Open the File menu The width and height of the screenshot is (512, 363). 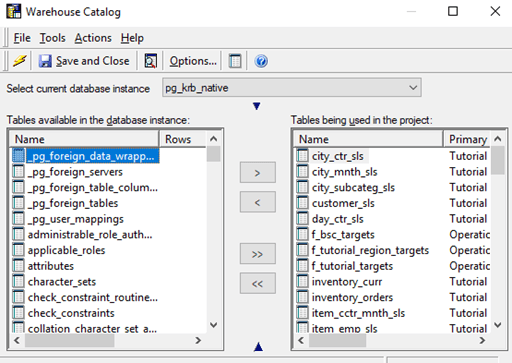tap(22, 38)
